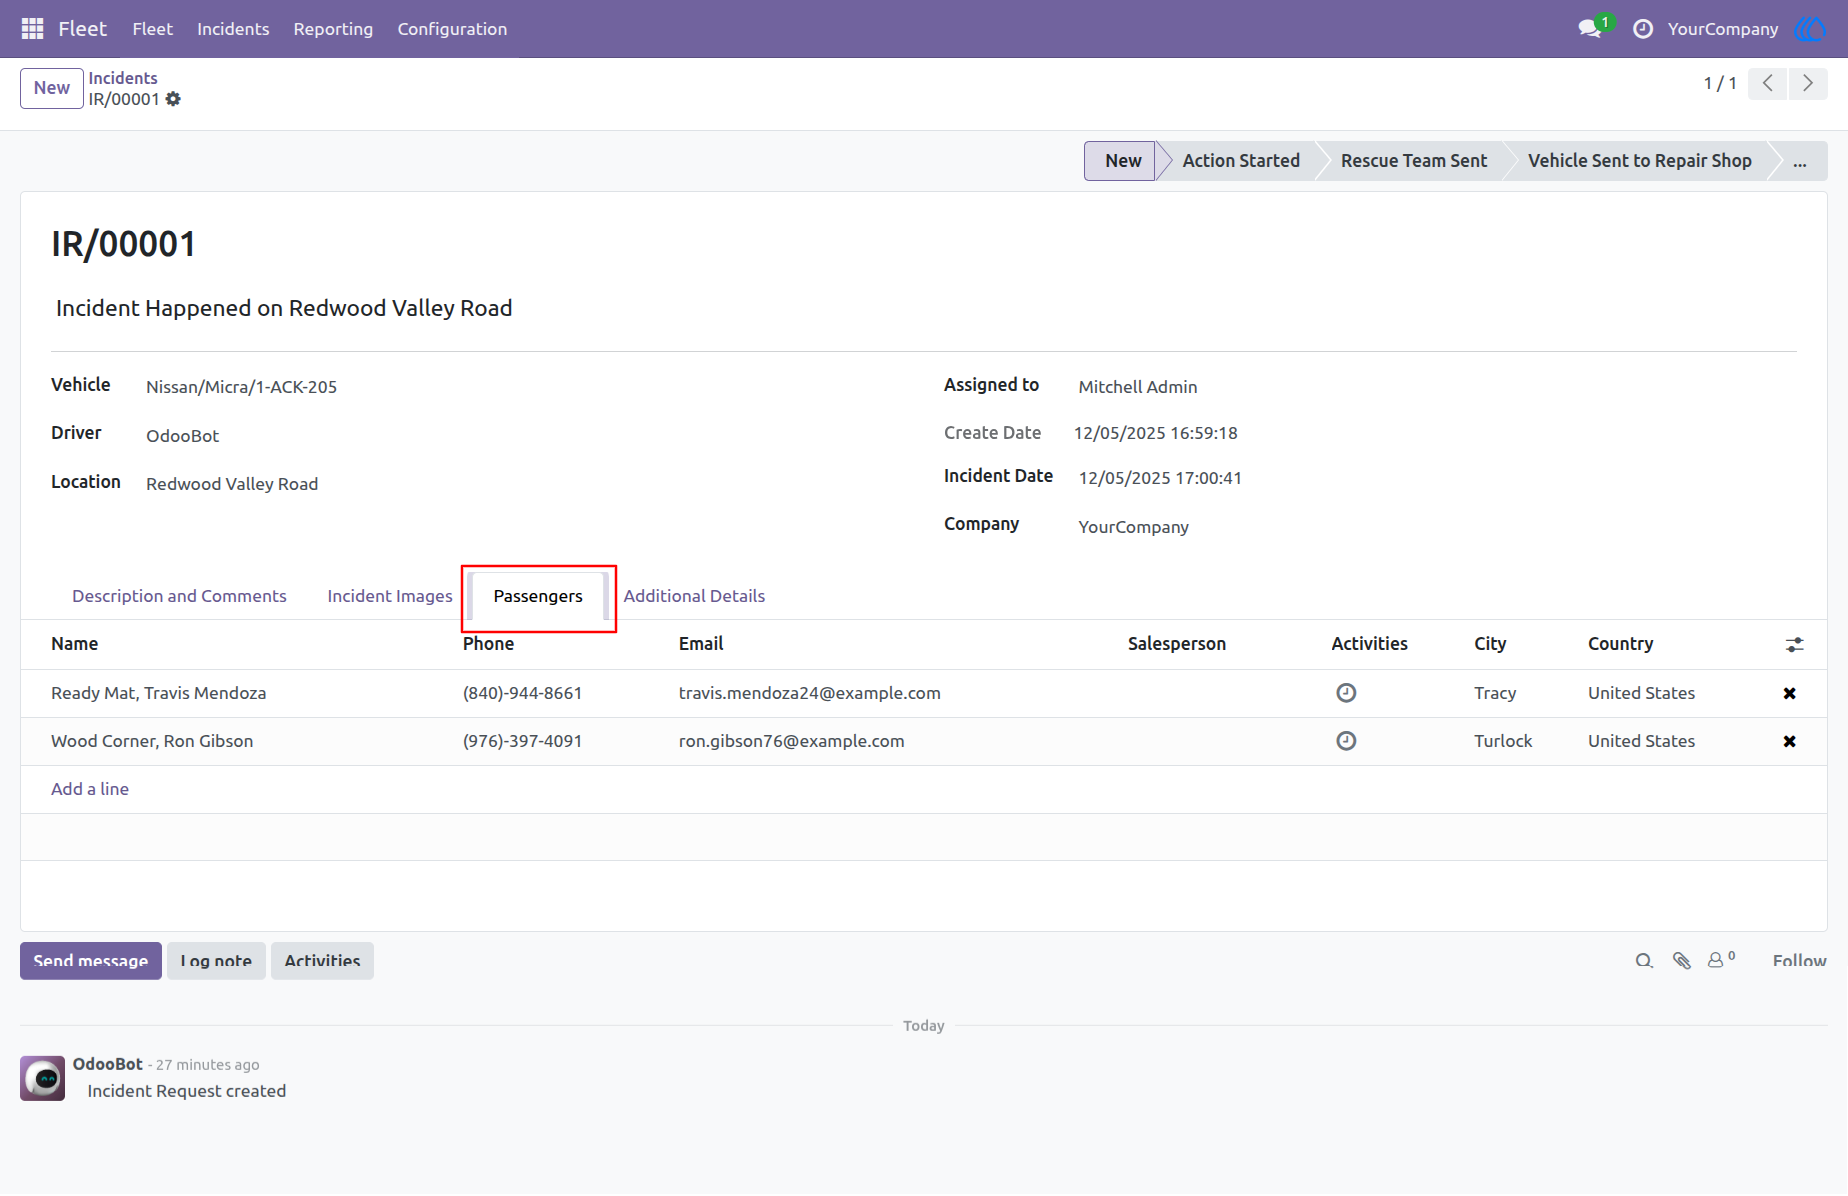Viewport: 1848px width, 1196px height.
Task: Open the activities clock icon in top bar
Action: click(x=1643, y=29)
